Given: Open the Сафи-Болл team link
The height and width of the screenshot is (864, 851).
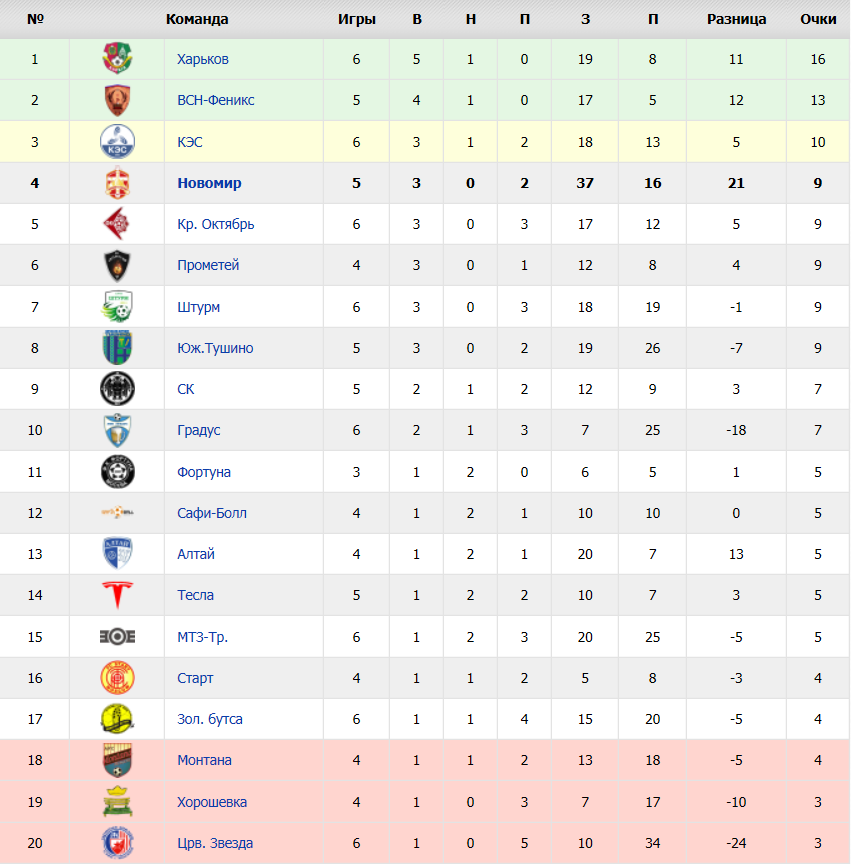Looking at the screenshot, I should point(212,513).
